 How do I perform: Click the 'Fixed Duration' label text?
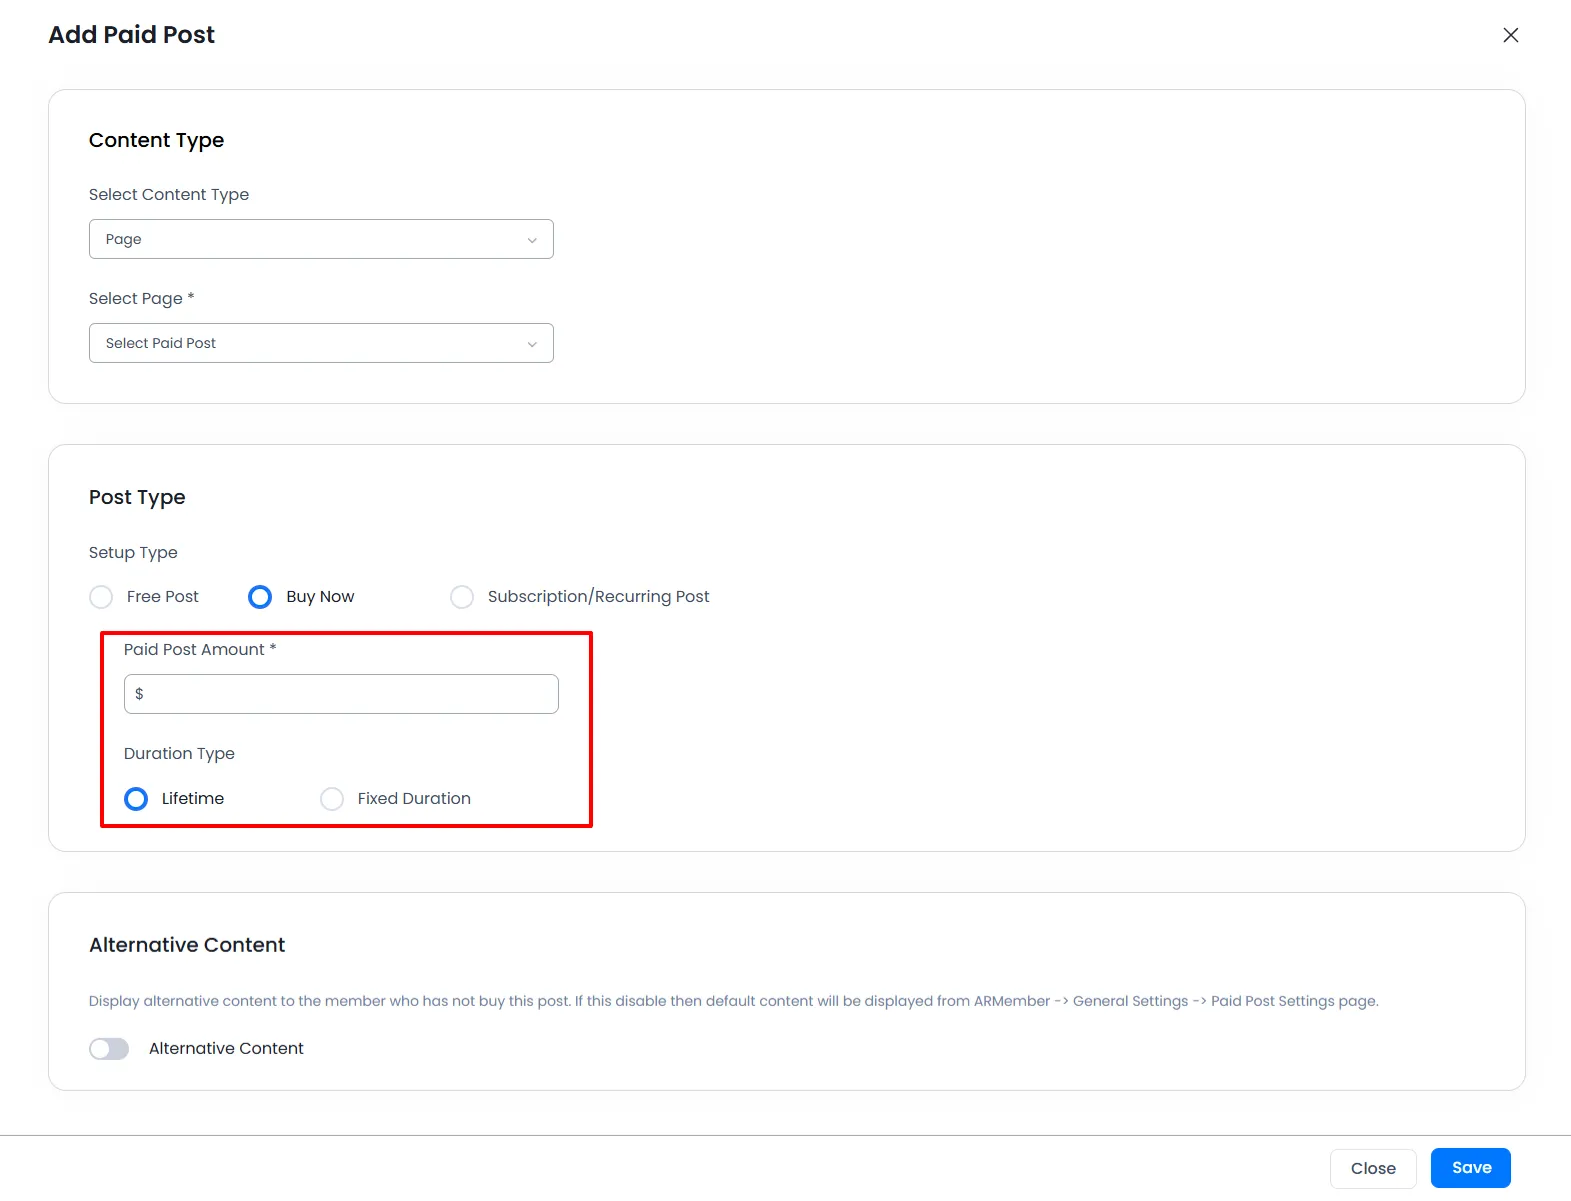(x=414, y=798)
